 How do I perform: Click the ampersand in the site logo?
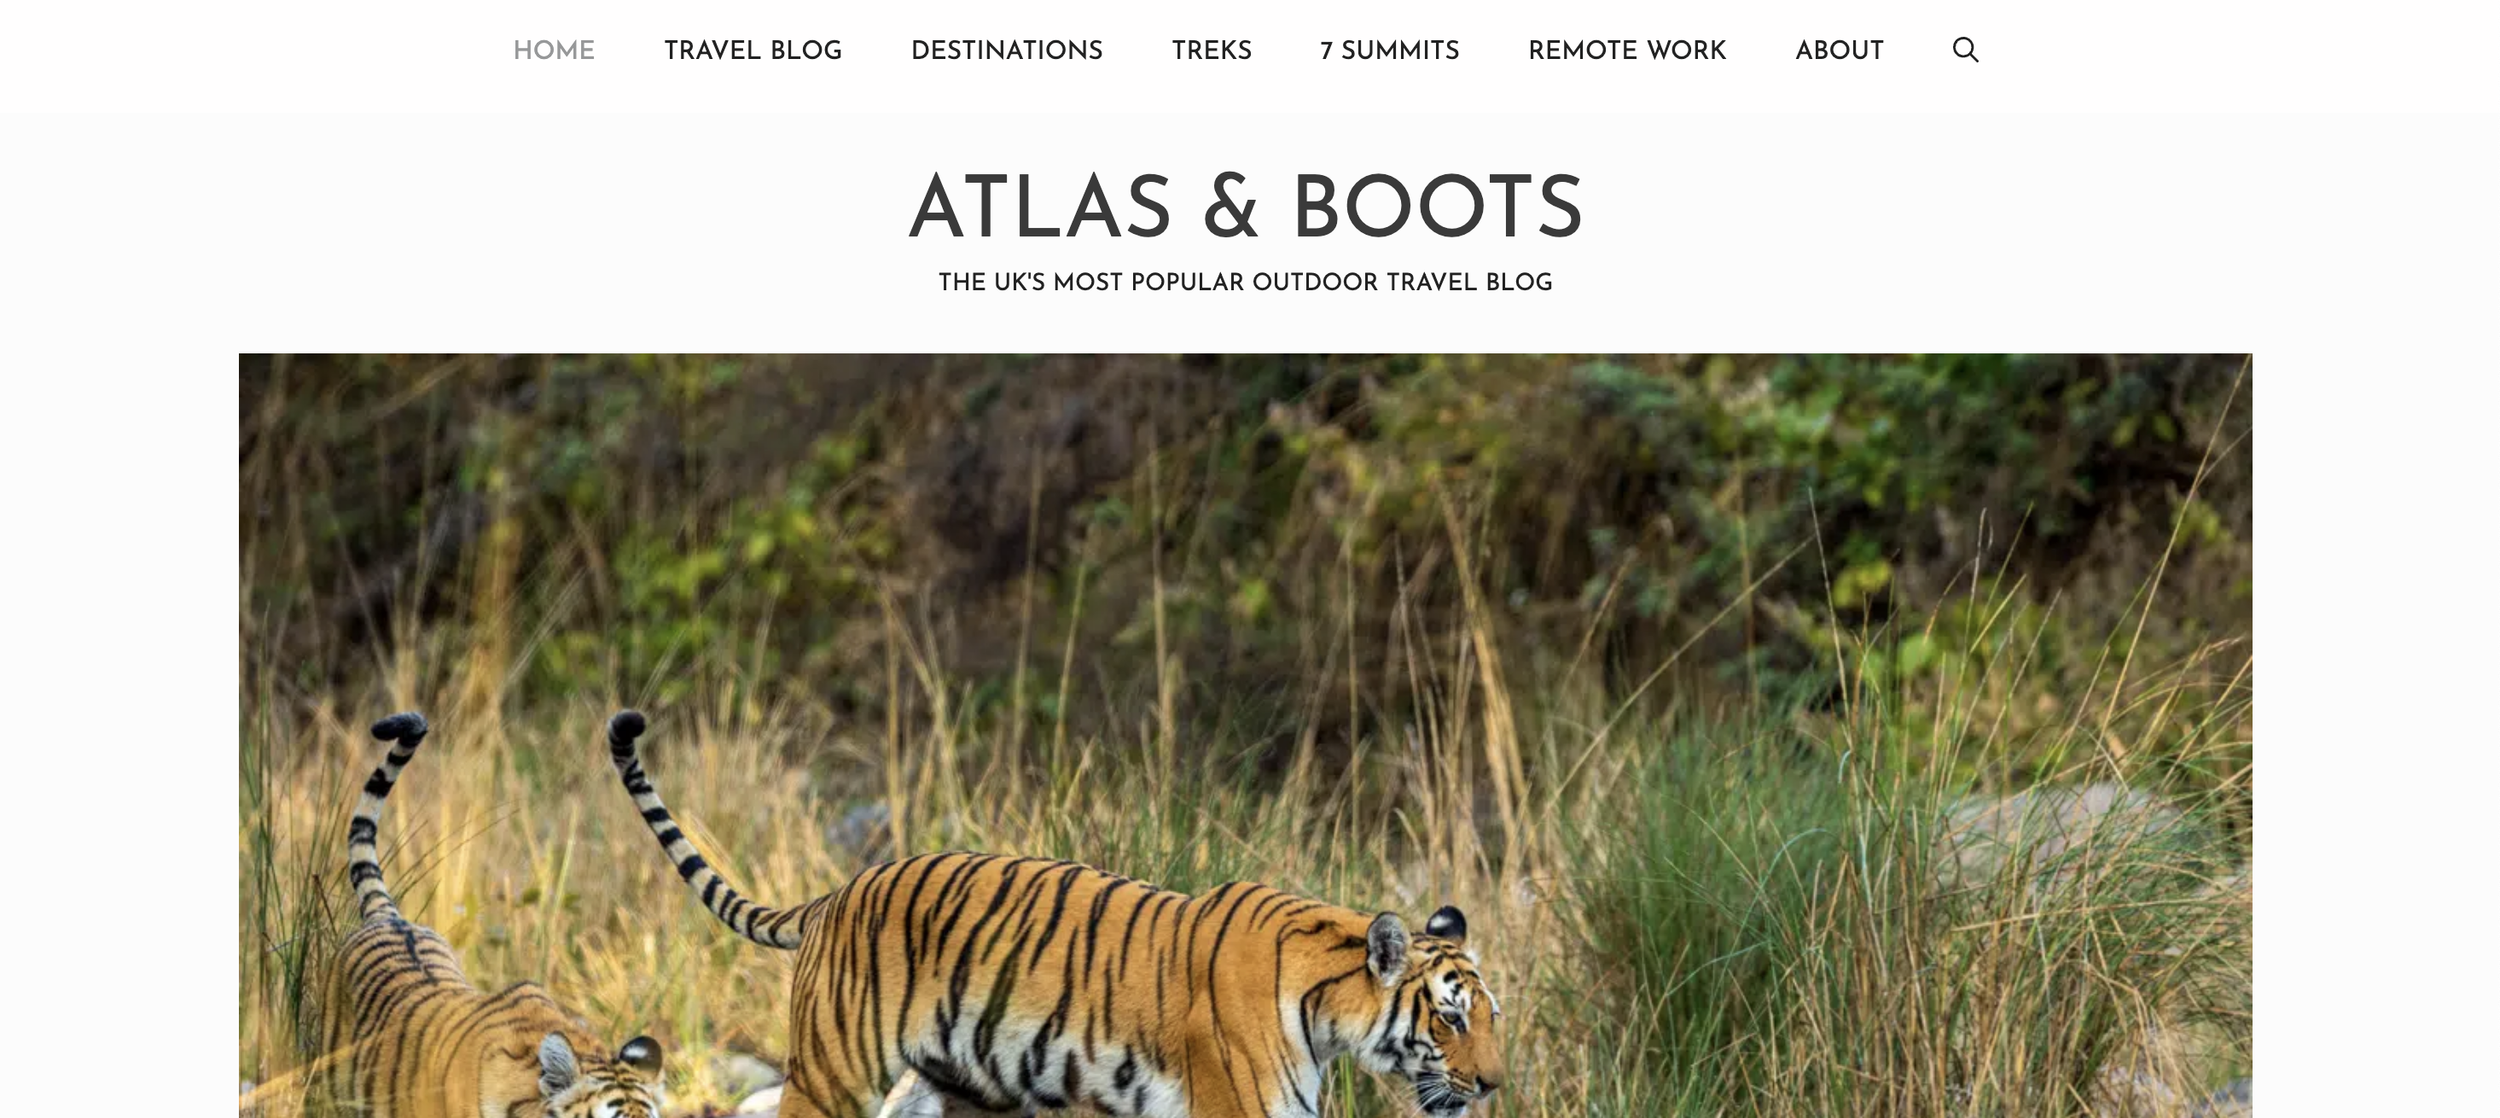coord(1231,207)
